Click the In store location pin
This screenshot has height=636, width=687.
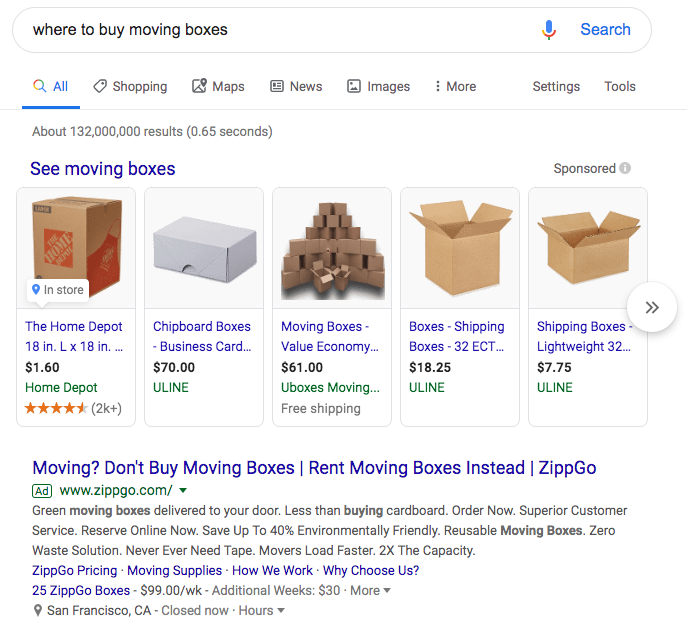tap(36, 290)
